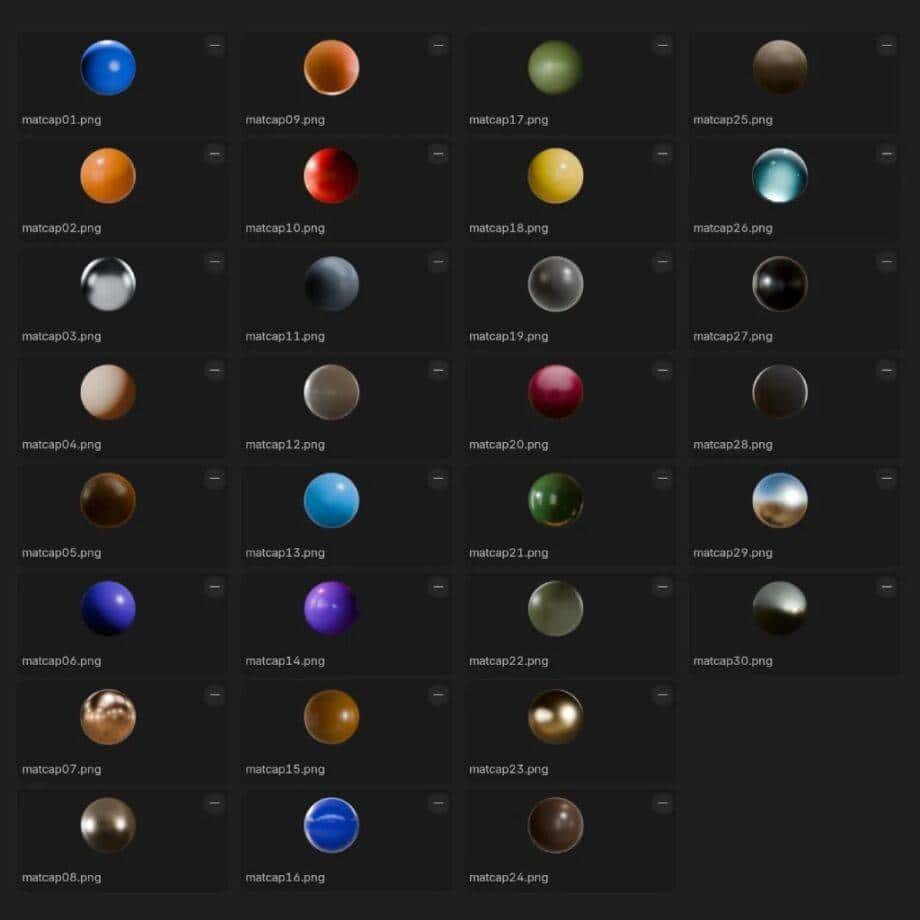This screenshot has width=920, height=920.
Task: Click the minus icon on matcap09.png card
Action: click(x=438, y=45)
